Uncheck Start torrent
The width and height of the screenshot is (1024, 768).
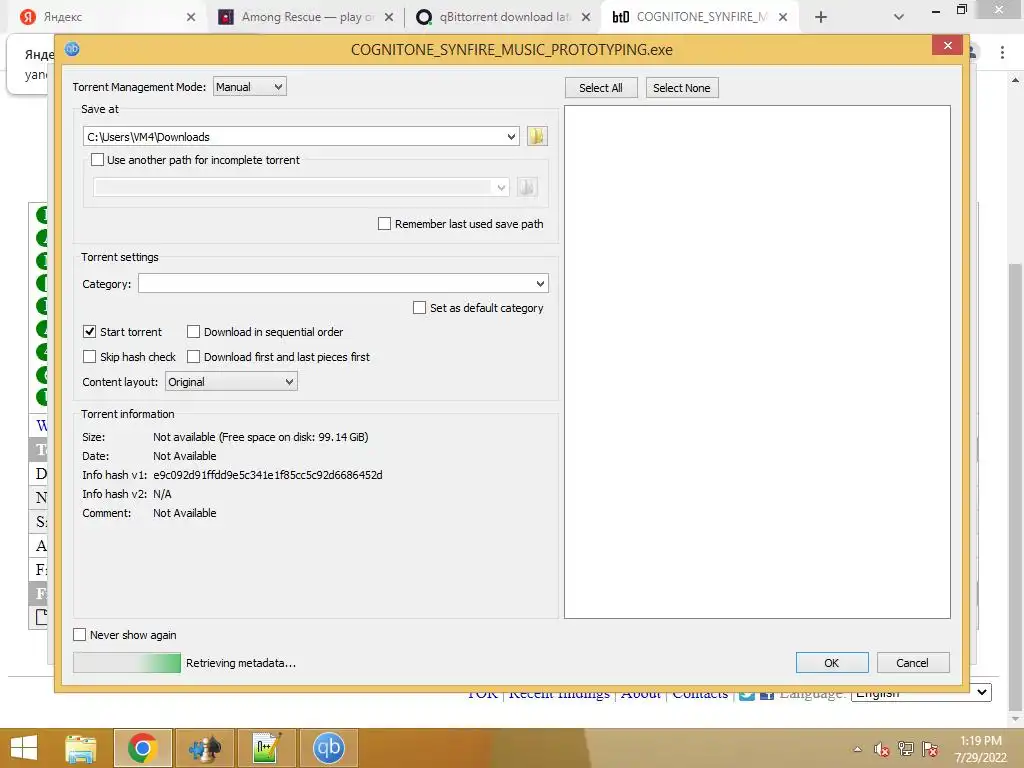coord(89,332)
